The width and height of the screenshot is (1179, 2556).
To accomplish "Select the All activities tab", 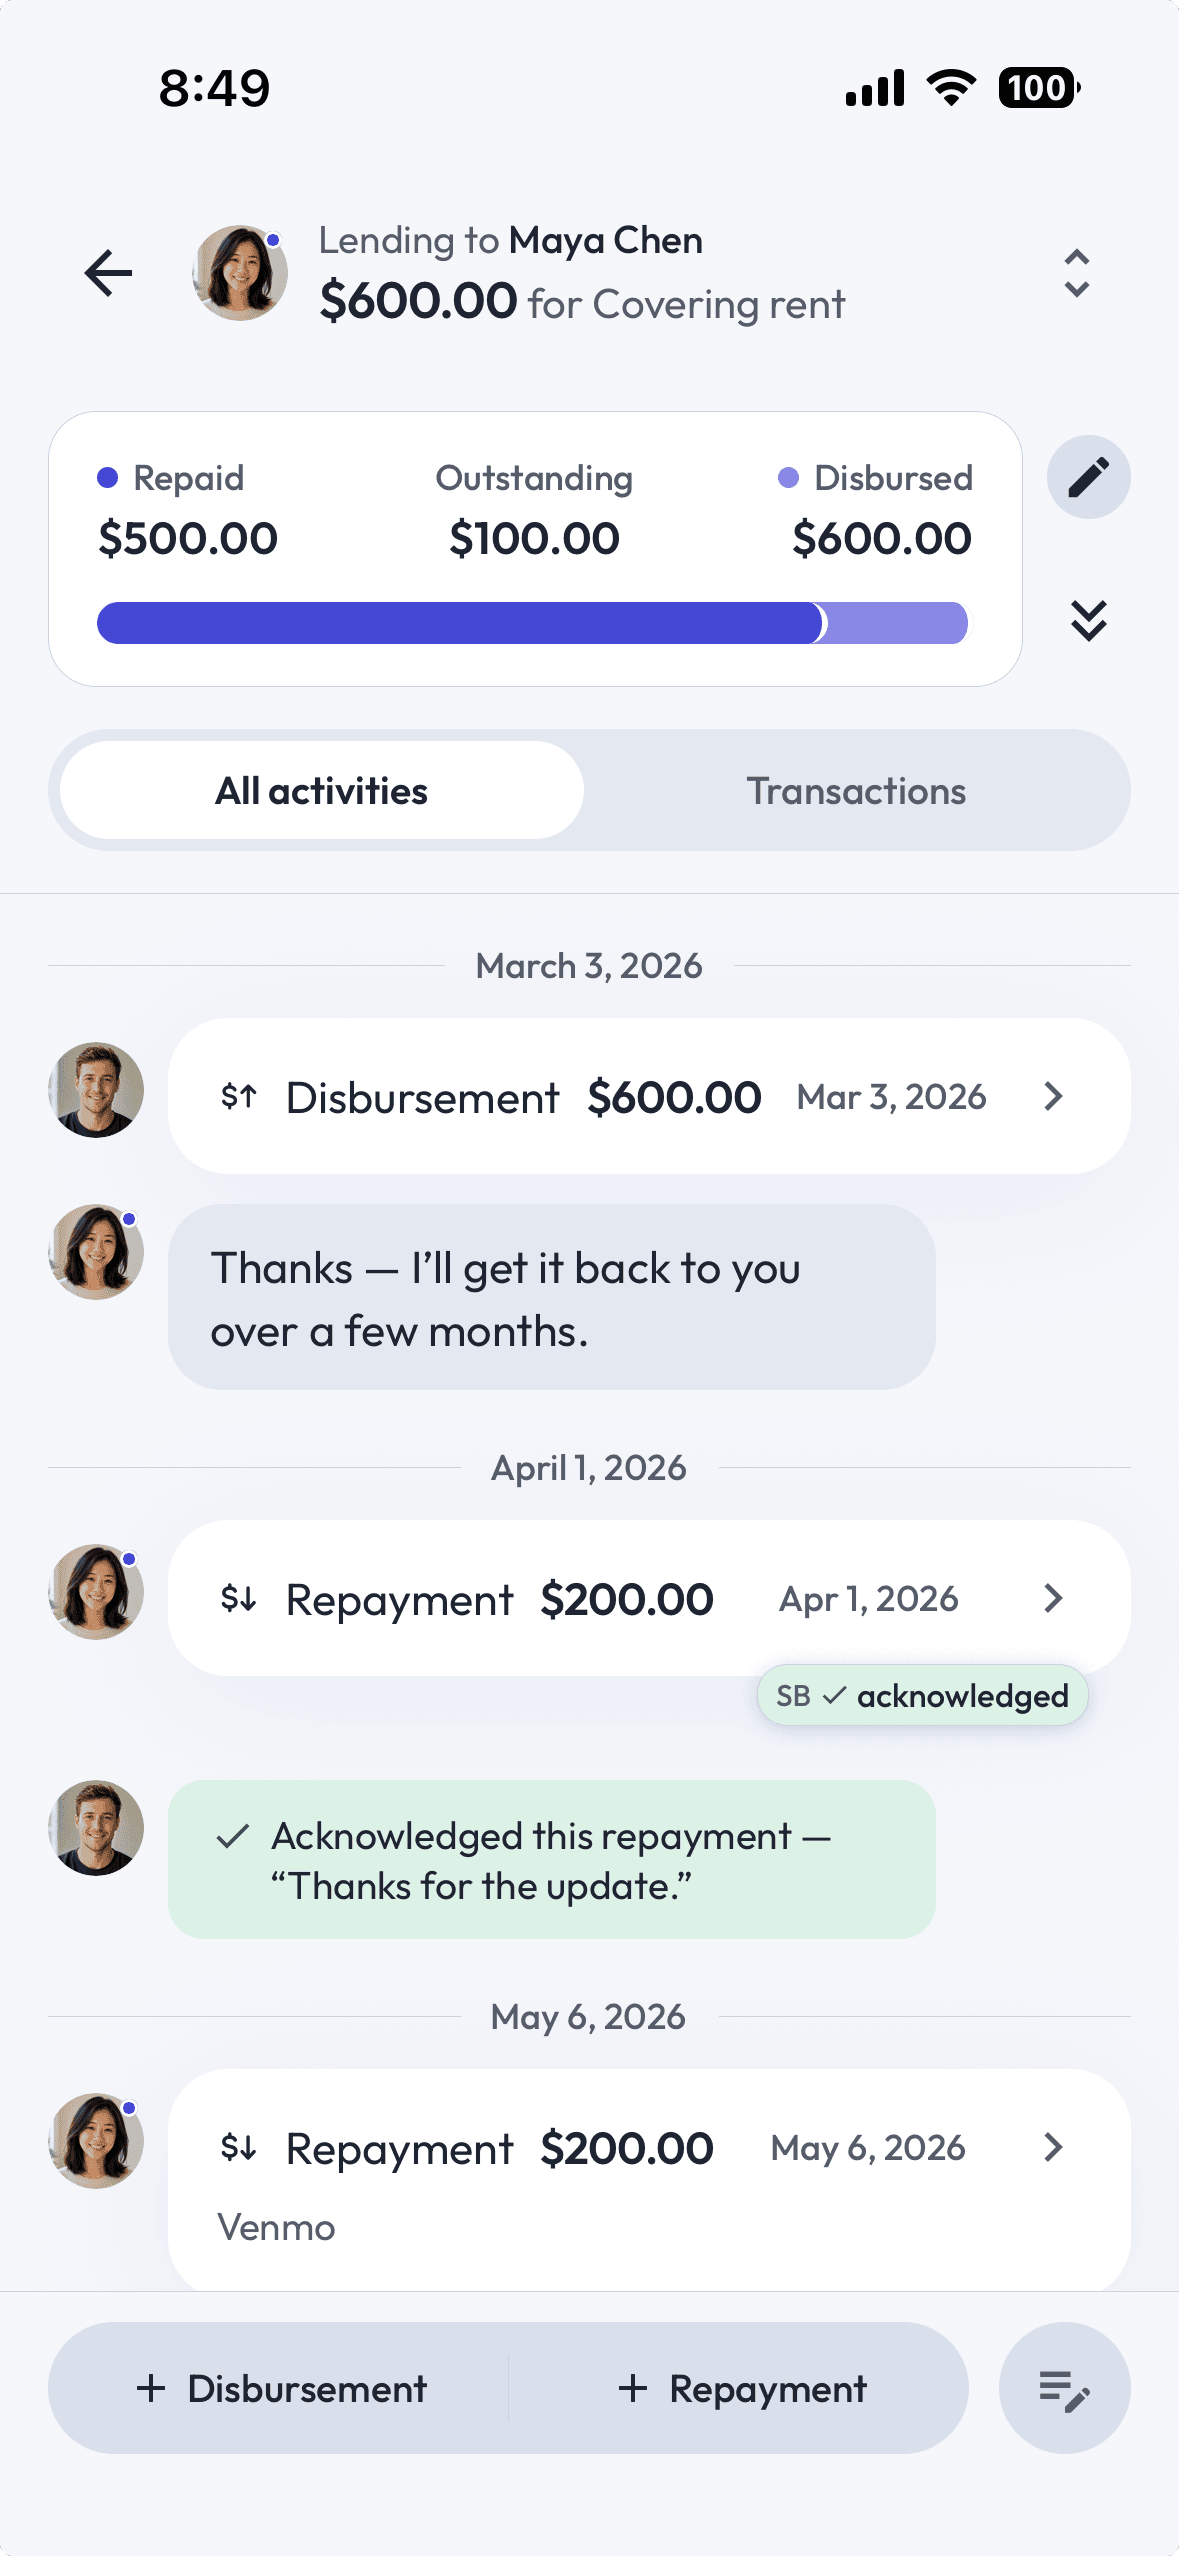I will pyautogui.click(x=322, y=791).
